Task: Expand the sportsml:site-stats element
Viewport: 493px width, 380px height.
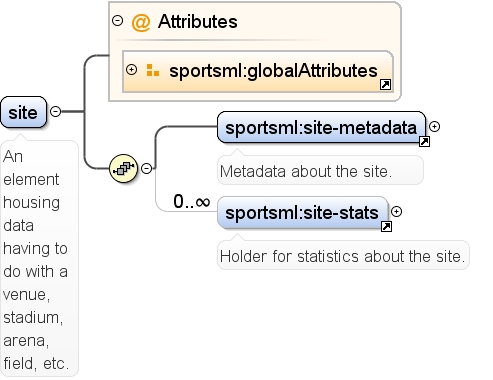Action: pyautogui.click(x=396, y=212)
